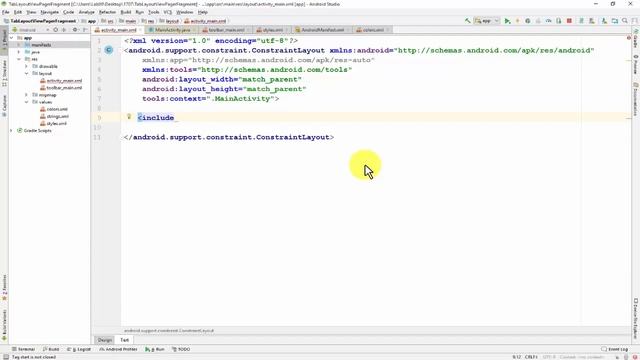Collapse the res folder arrow
The image size is (640, 360).
[x=19, y=59]
